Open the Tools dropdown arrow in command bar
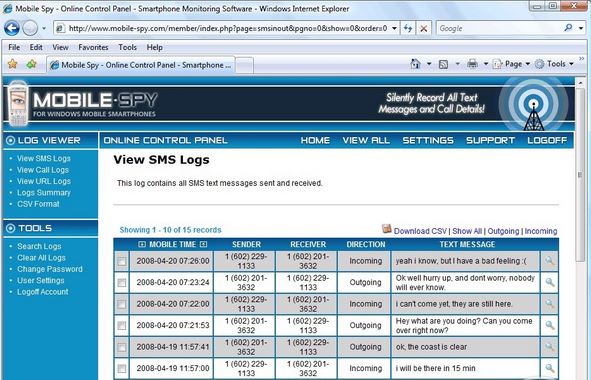Image resolution: width=591 pixels, height=380 pixels. point(571,64)
